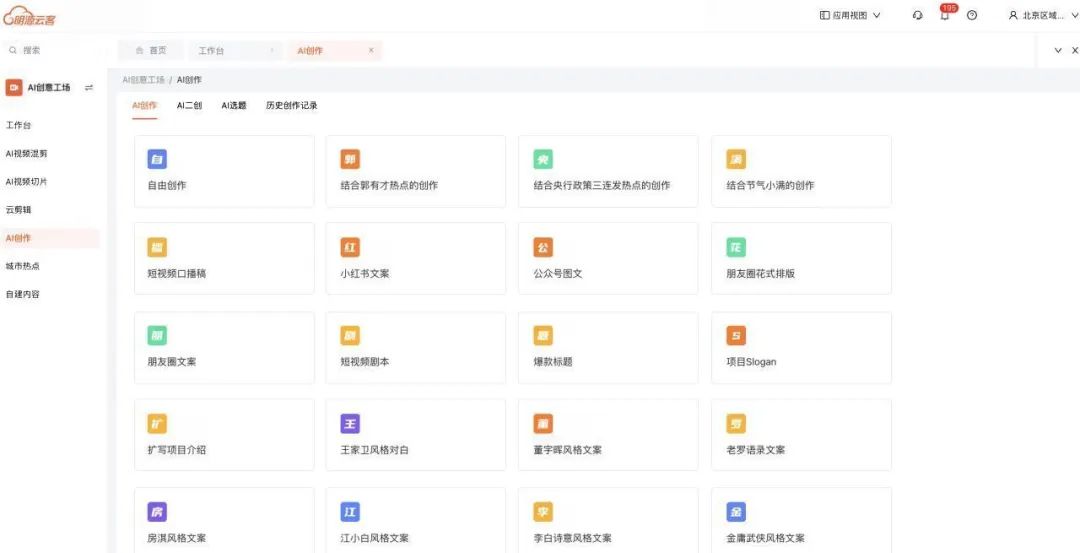Expand the tab list chevron at right
Image resolution: width=1080 pixels, height=553 pixels.
coord(1058,50)
